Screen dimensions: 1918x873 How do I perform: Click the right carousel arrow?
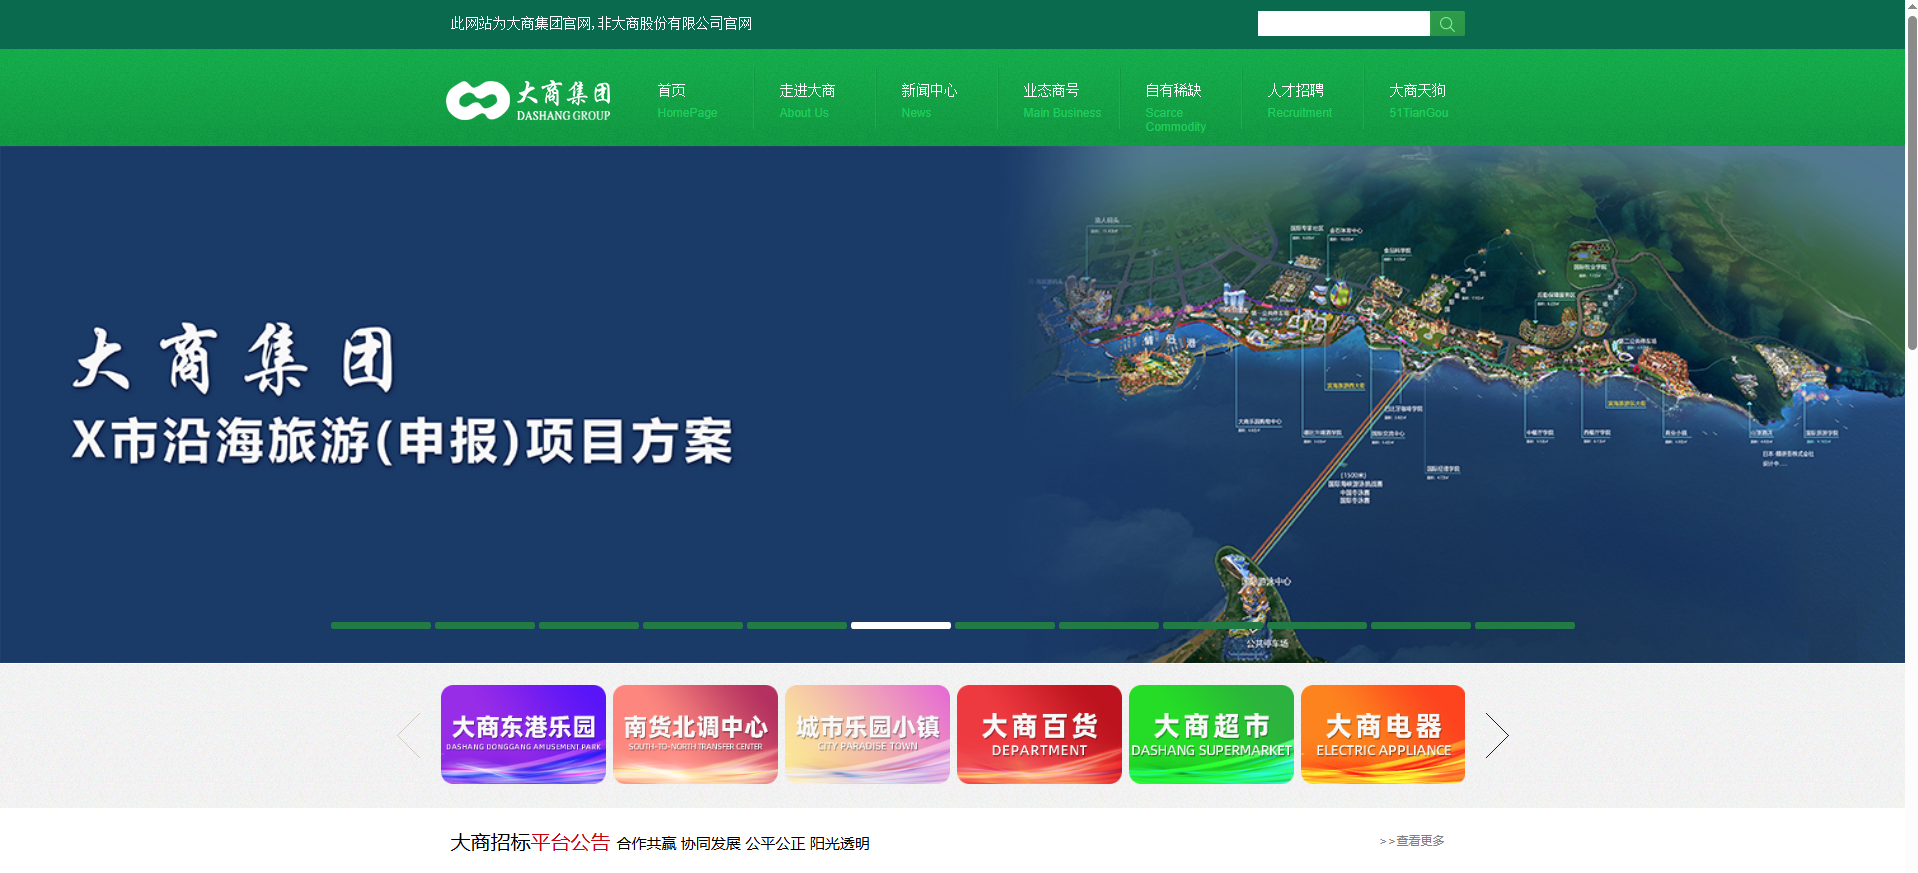click(x=1496, y=735)
